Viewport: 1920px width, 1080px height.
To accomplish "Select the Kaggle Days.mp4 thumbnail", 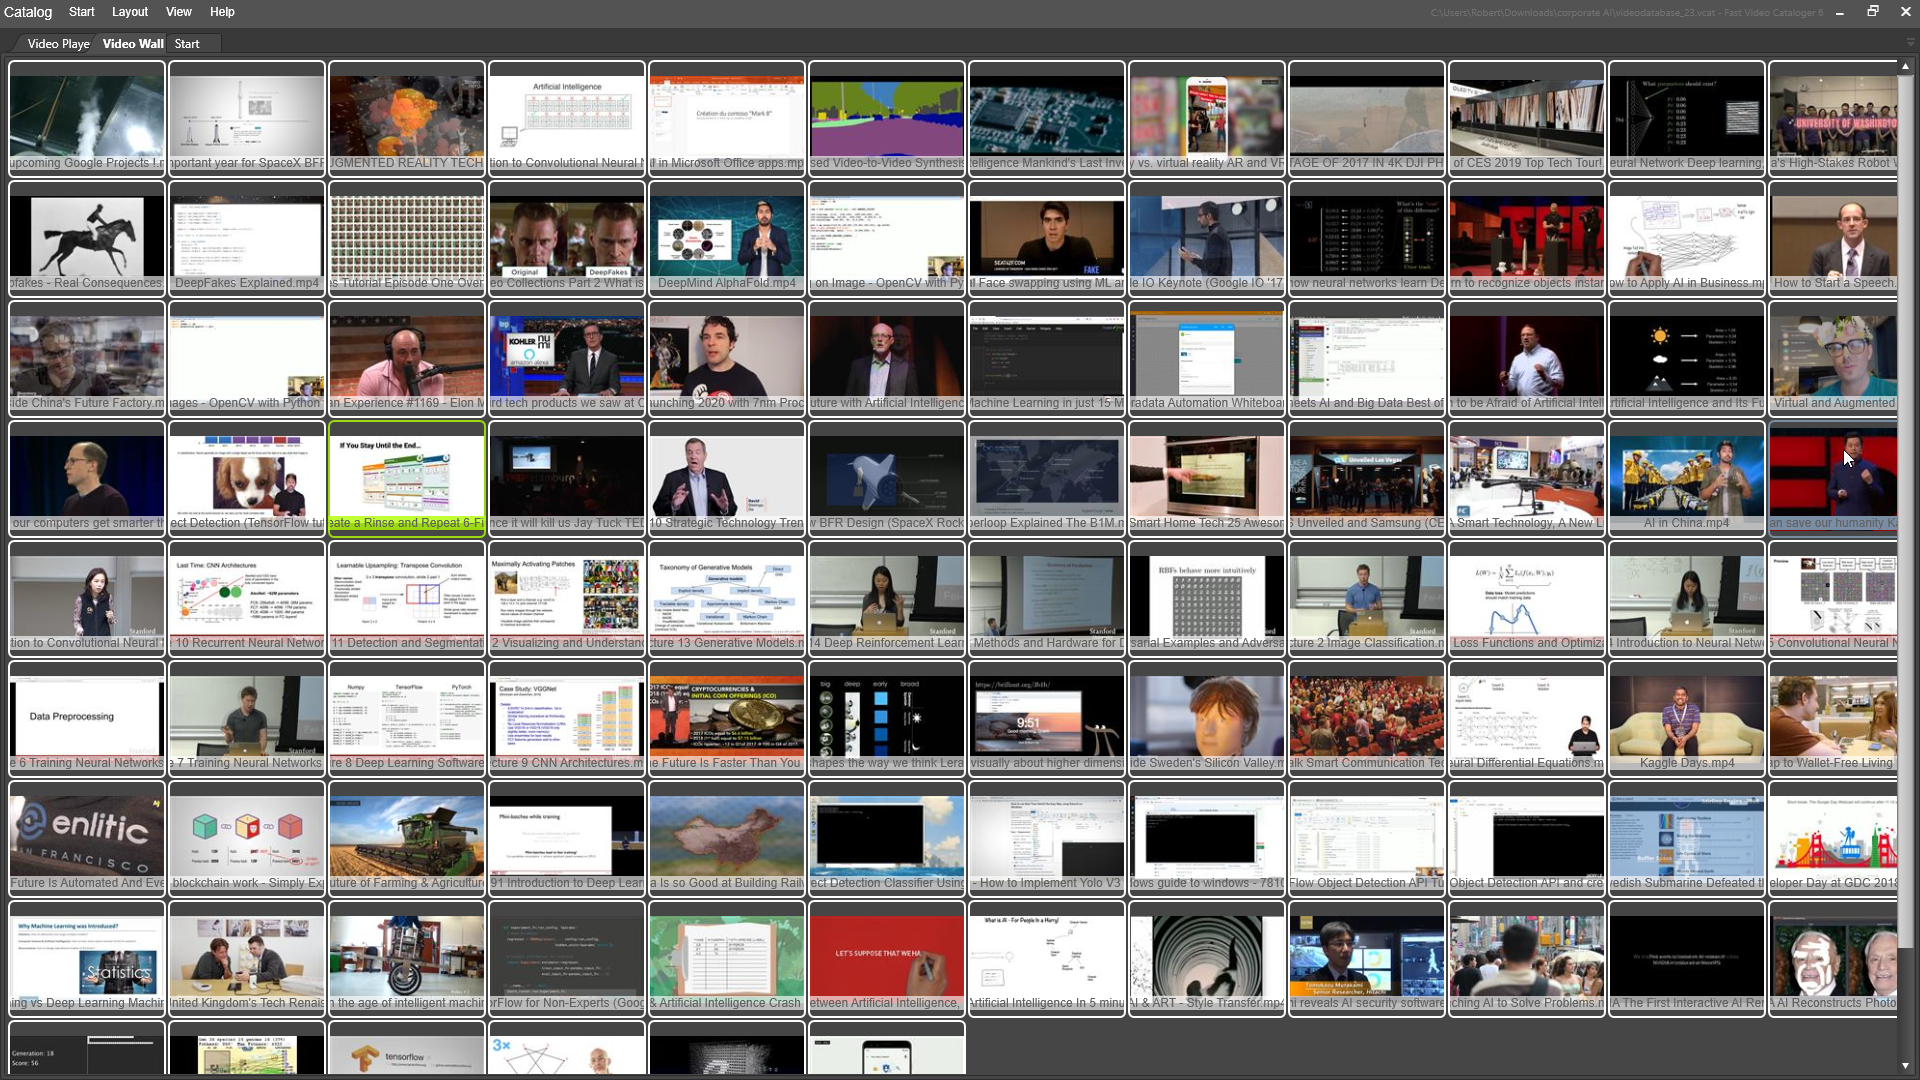I will (1686, 718).
